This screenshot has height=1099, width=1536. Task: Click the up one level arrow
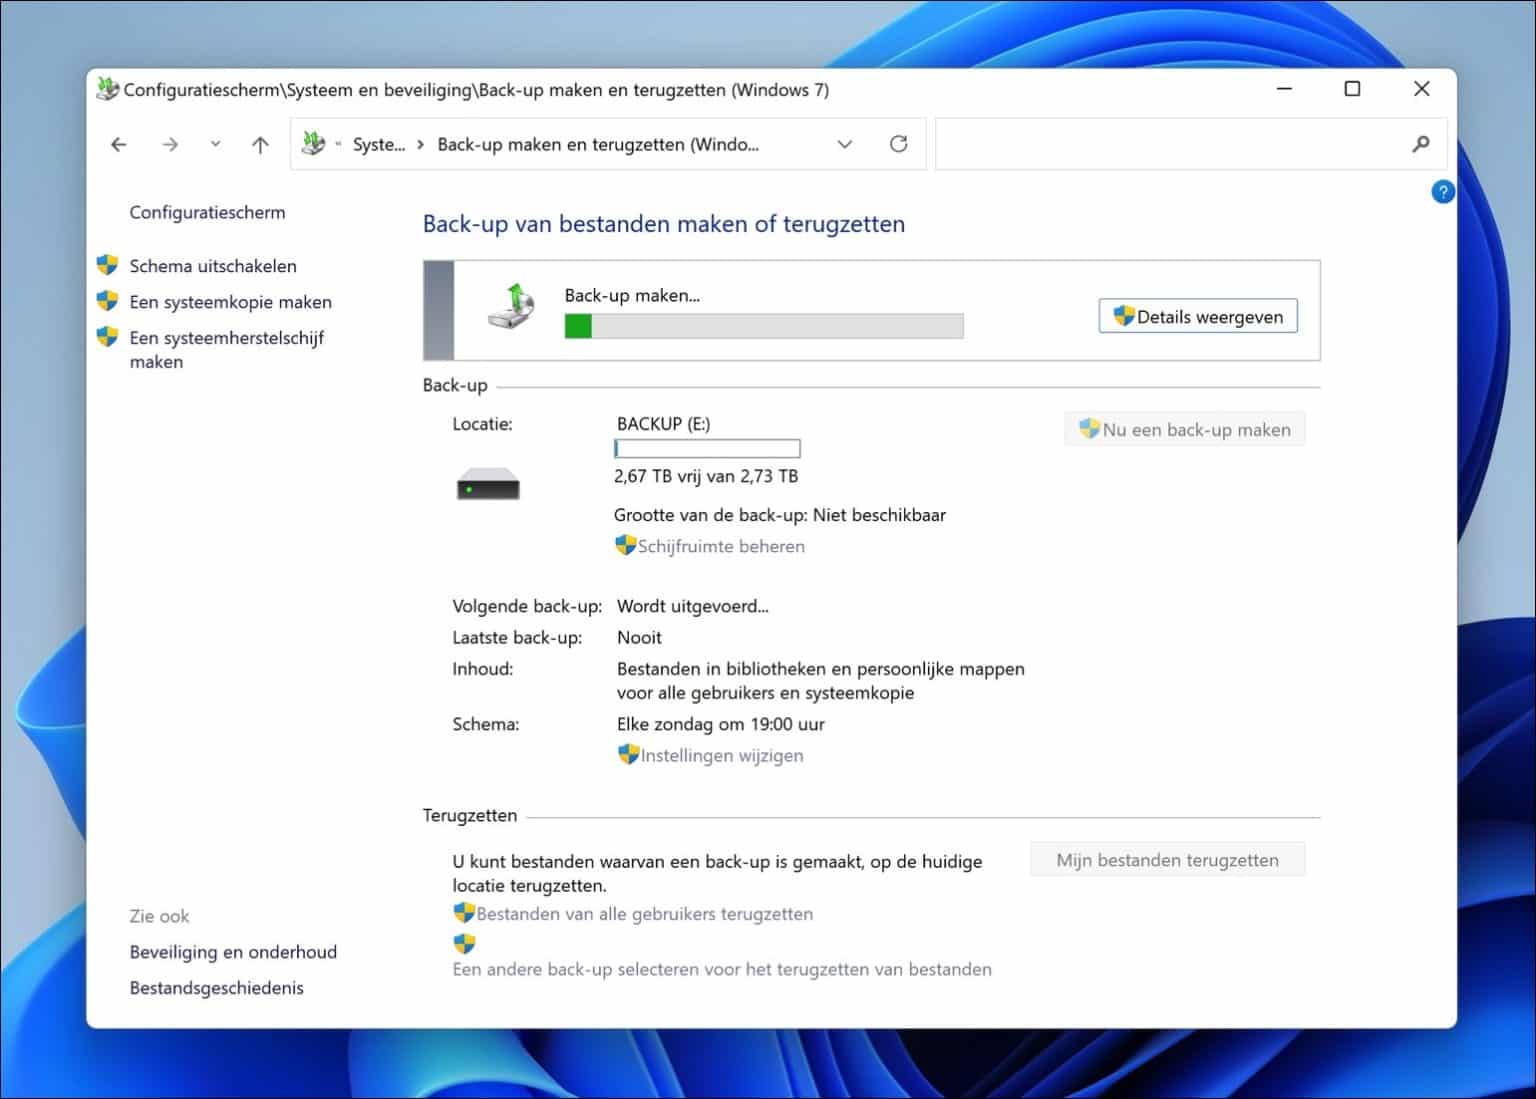click(x=259, y=144)
